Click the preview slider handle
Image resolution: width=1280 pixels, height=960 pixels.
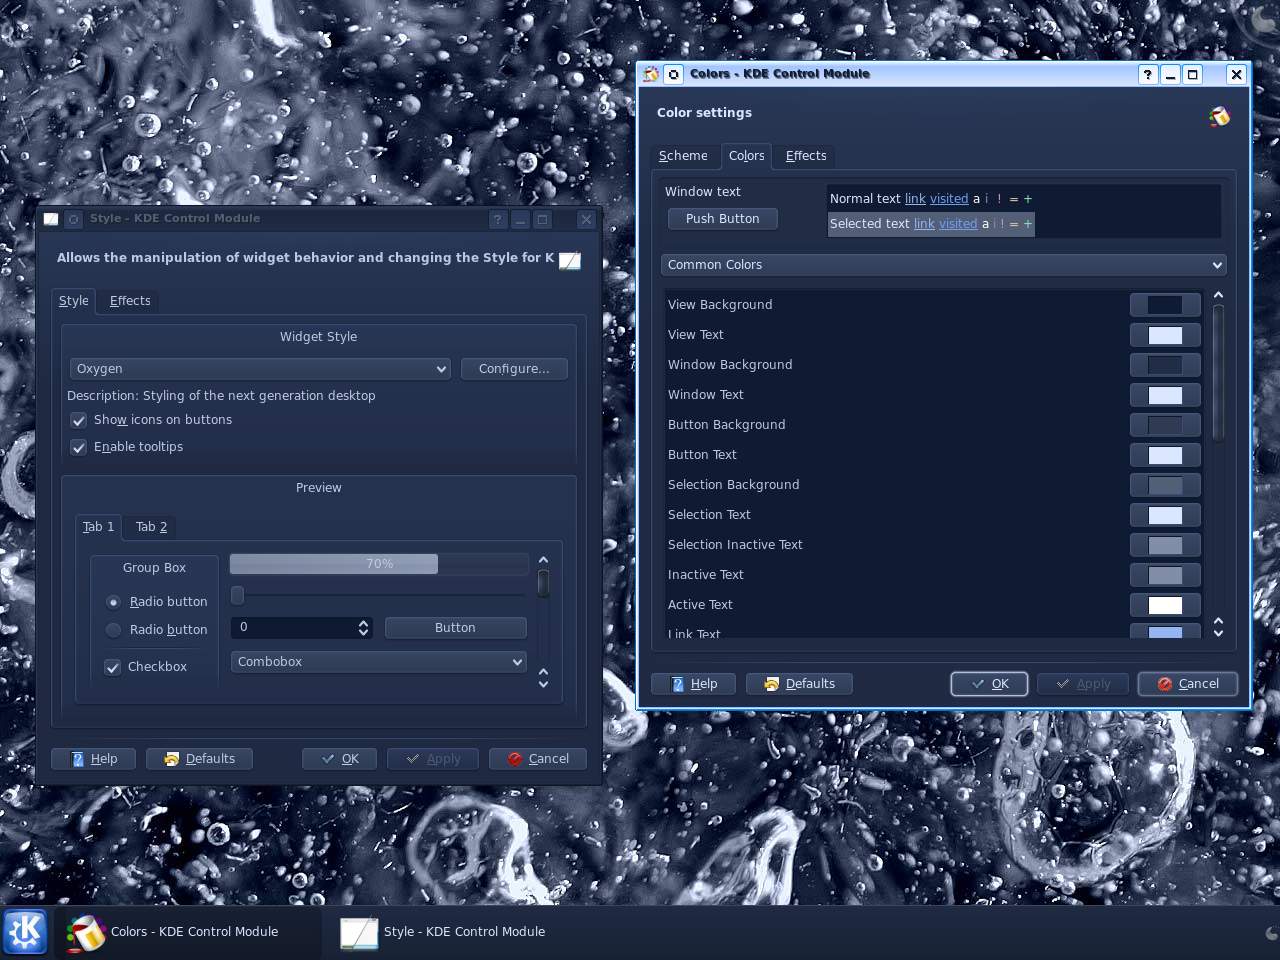237,596
